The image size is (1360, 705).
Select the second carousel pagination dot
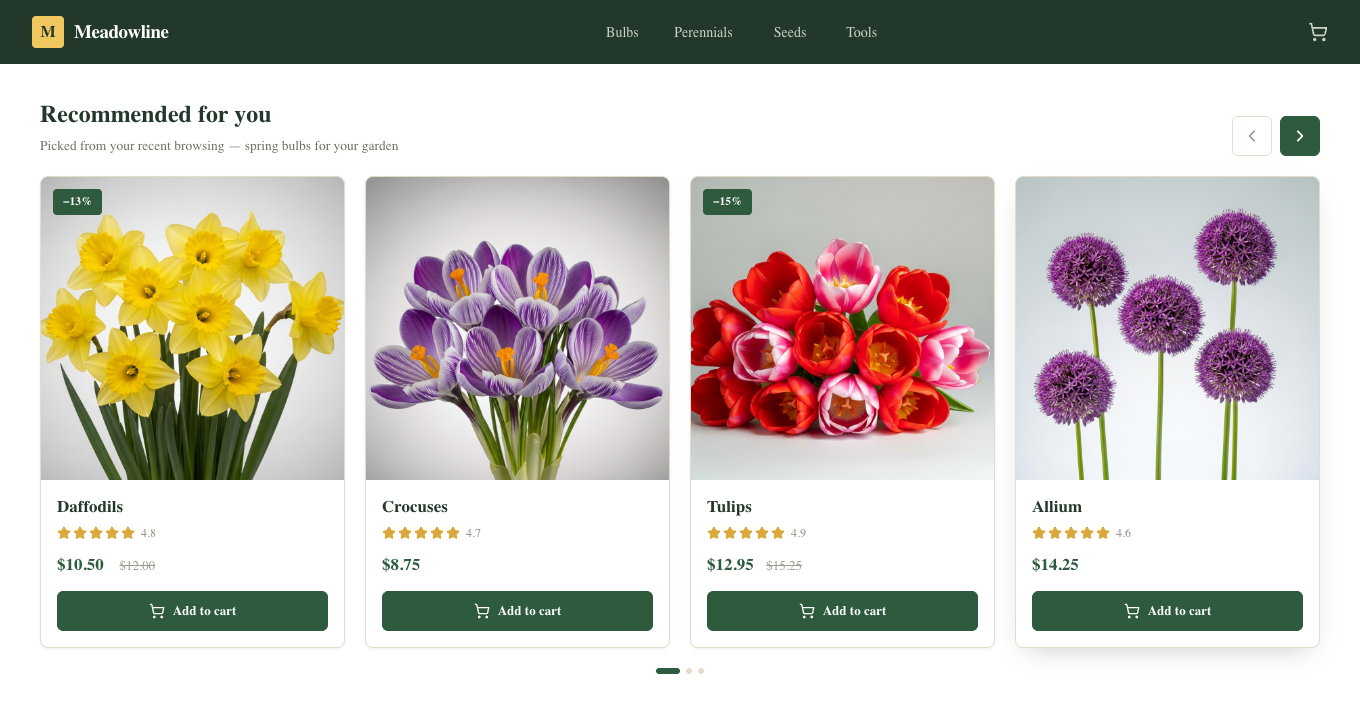coord(689,671)
